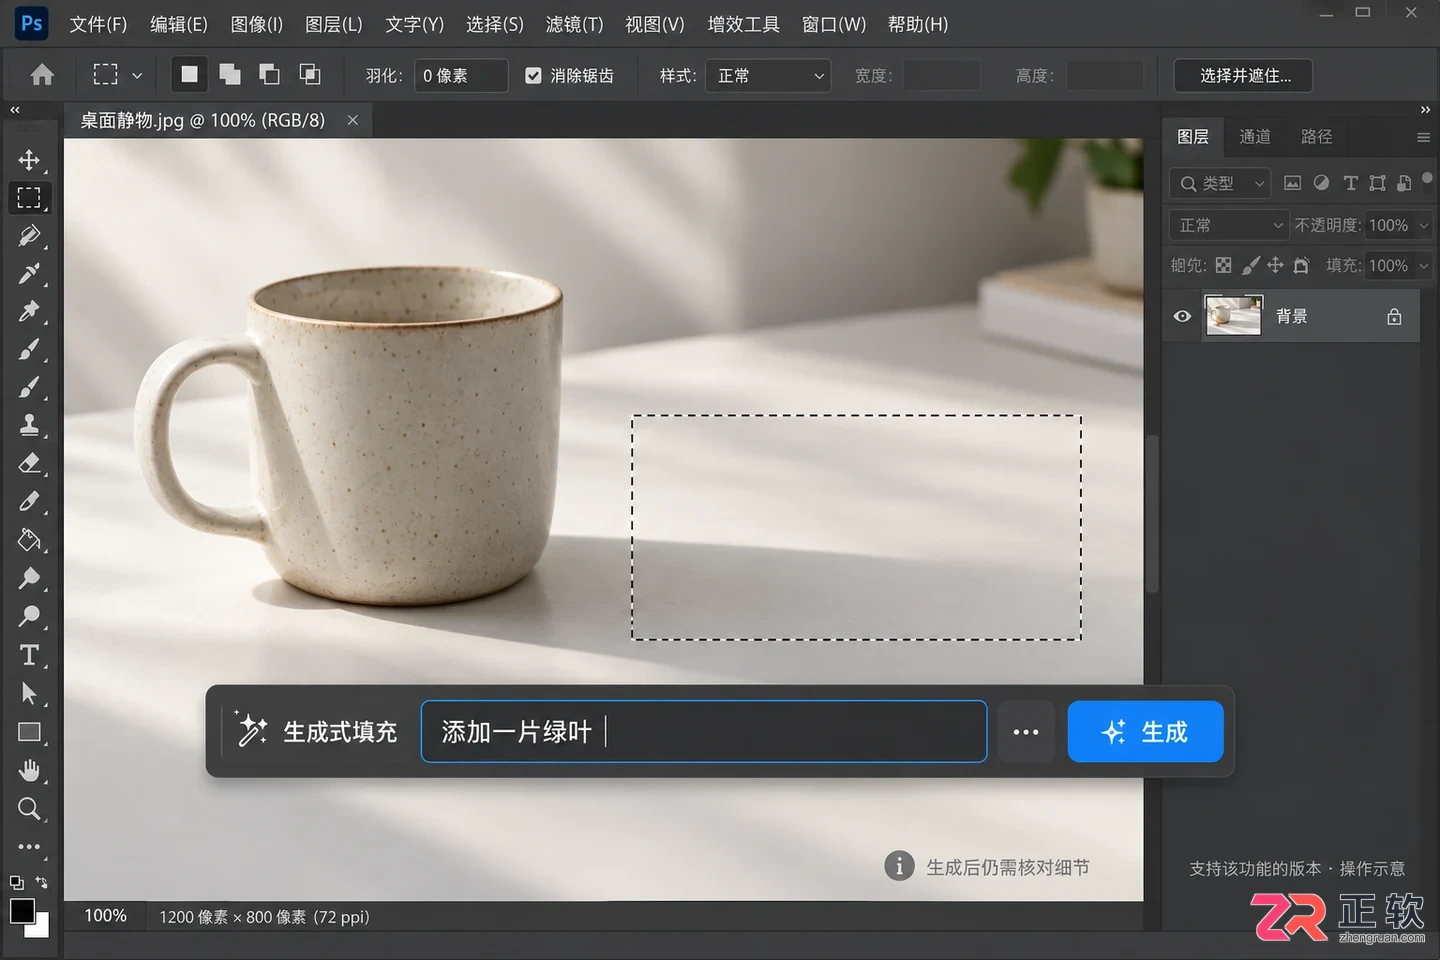Toggle smart object filter icon
1440x960 pixels.
tap(1404, 183)
